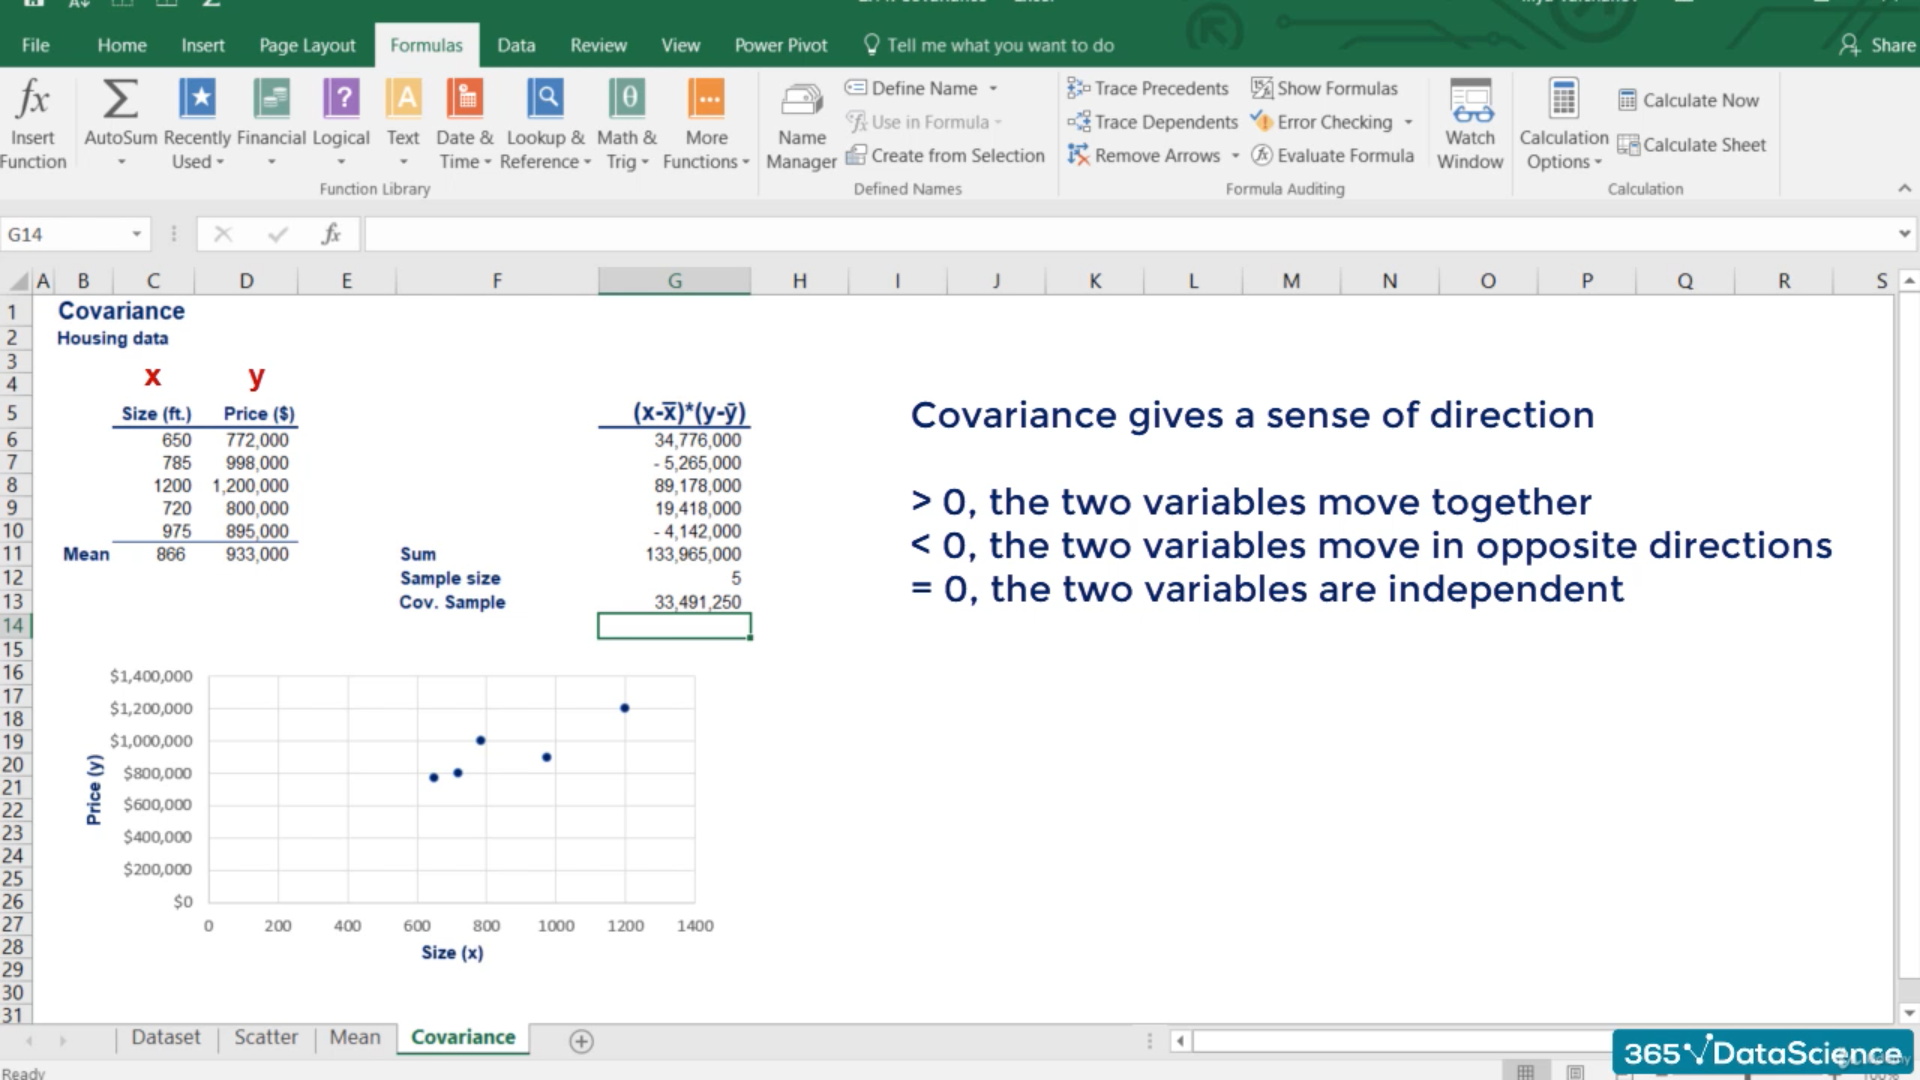The width and height of the screenshot is (1920, 1080).
Task: Click the Tell me what you want field
Action: (1000, 46)
